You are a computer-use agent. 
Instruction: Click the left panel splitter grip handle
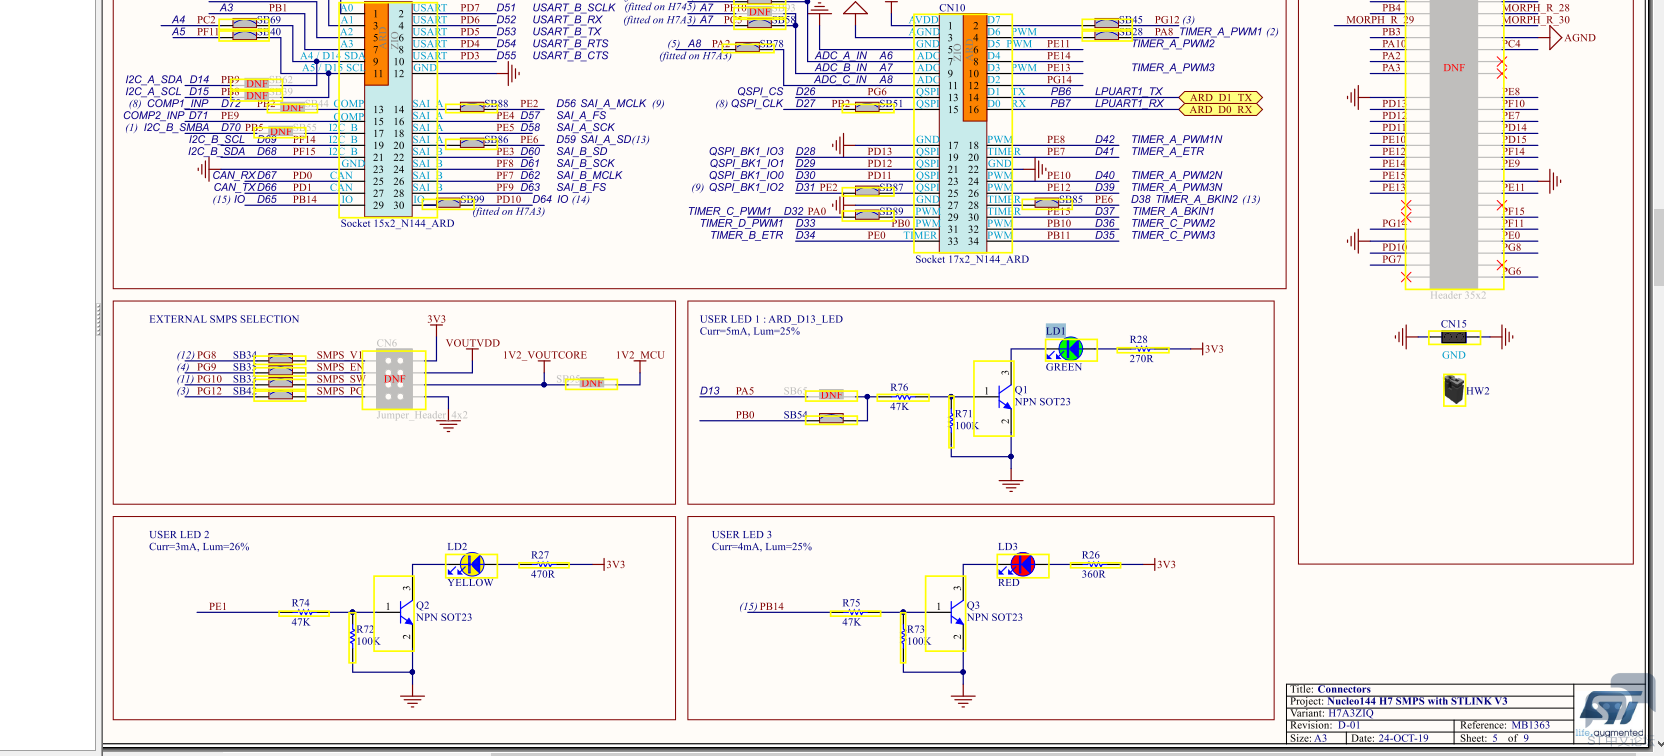[98, 320]
